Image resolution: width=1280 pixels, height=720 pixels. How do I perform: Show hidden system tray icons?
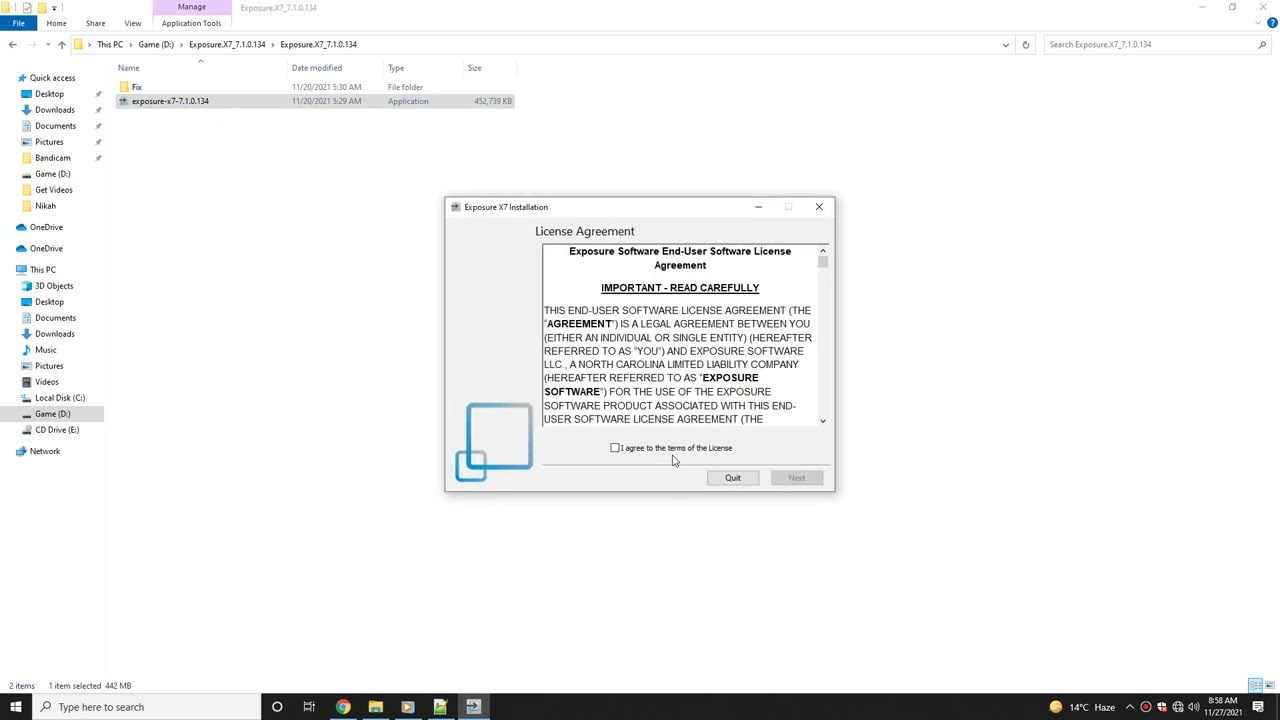(1129, 707)
